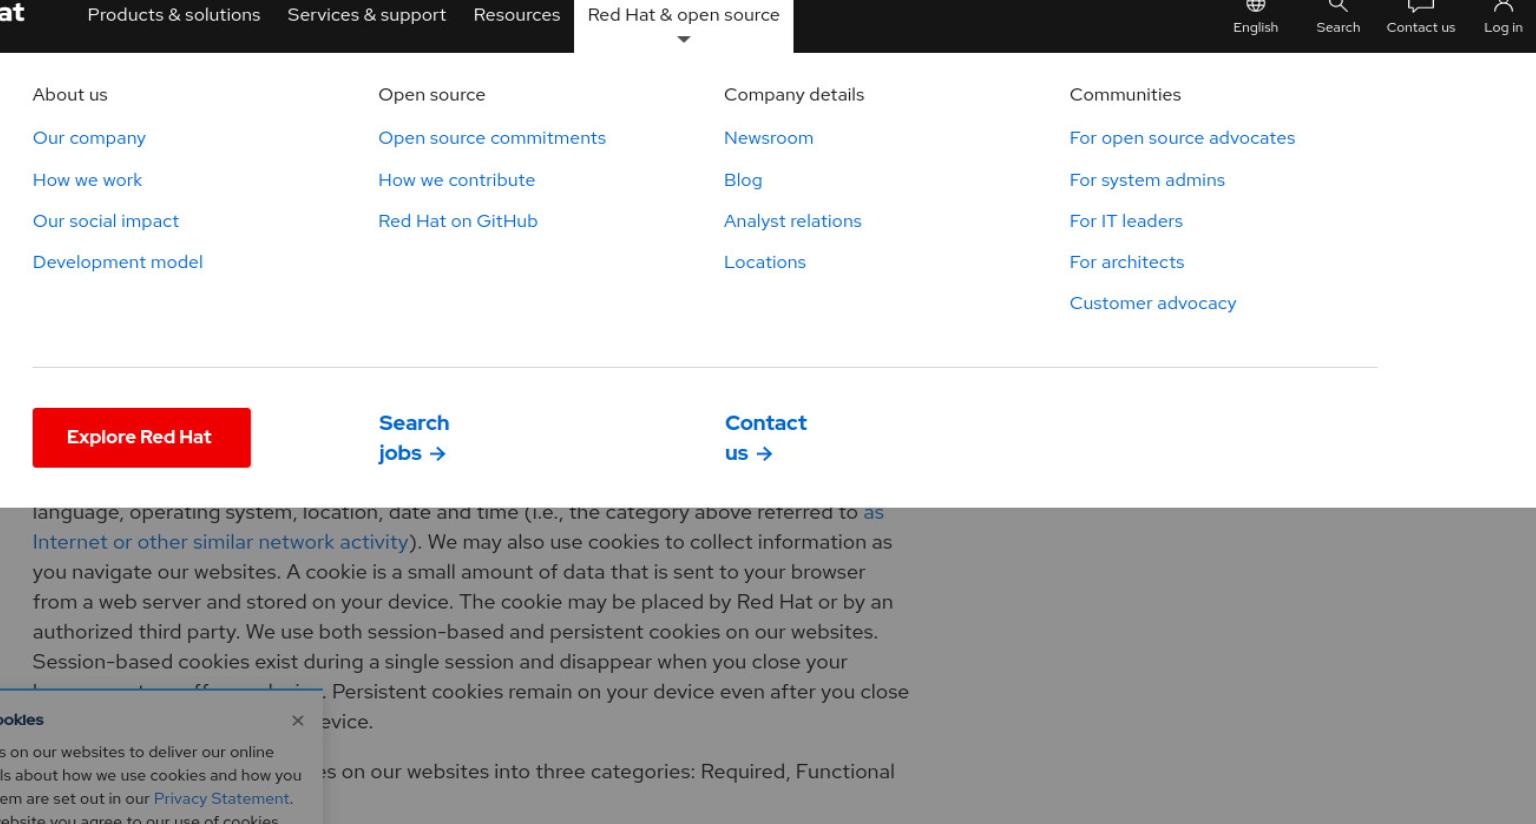Open How we work page

[87, 180]
